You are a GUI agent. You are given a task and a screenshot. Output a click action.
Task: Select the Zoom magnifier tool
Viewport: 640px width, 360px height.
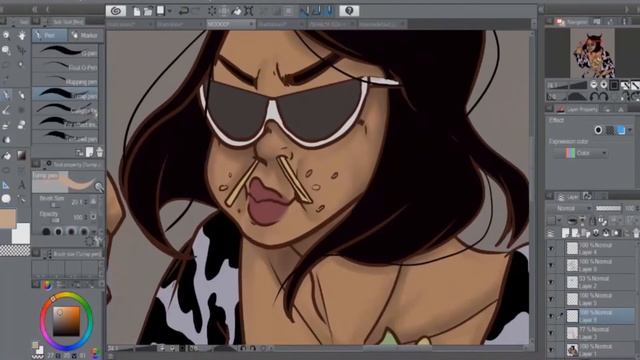[6, 36]
